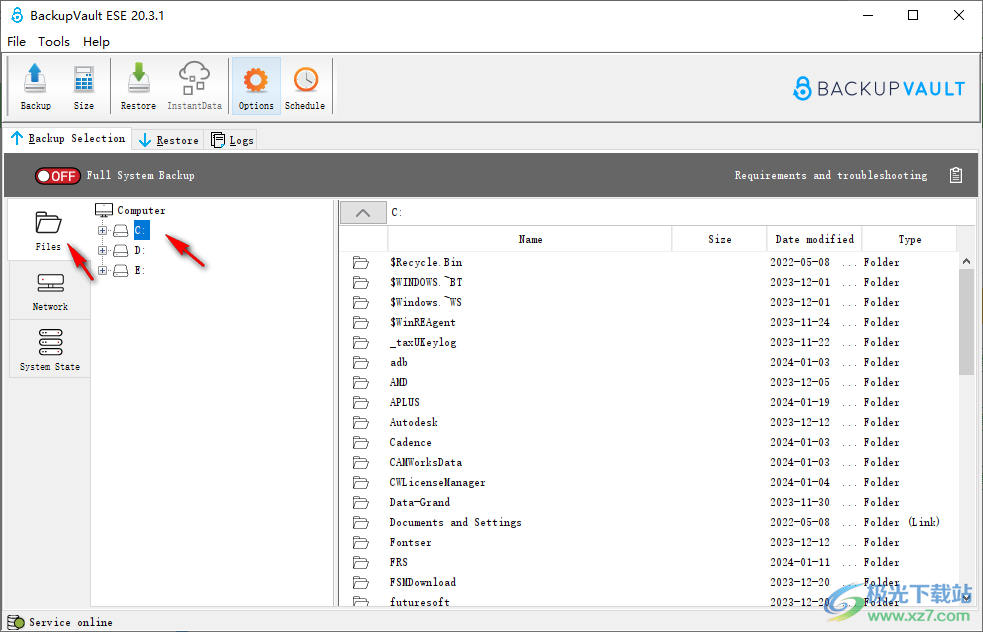Click the up-folder arrow button
The image size is (983, 632).
[x=363, y=212]
